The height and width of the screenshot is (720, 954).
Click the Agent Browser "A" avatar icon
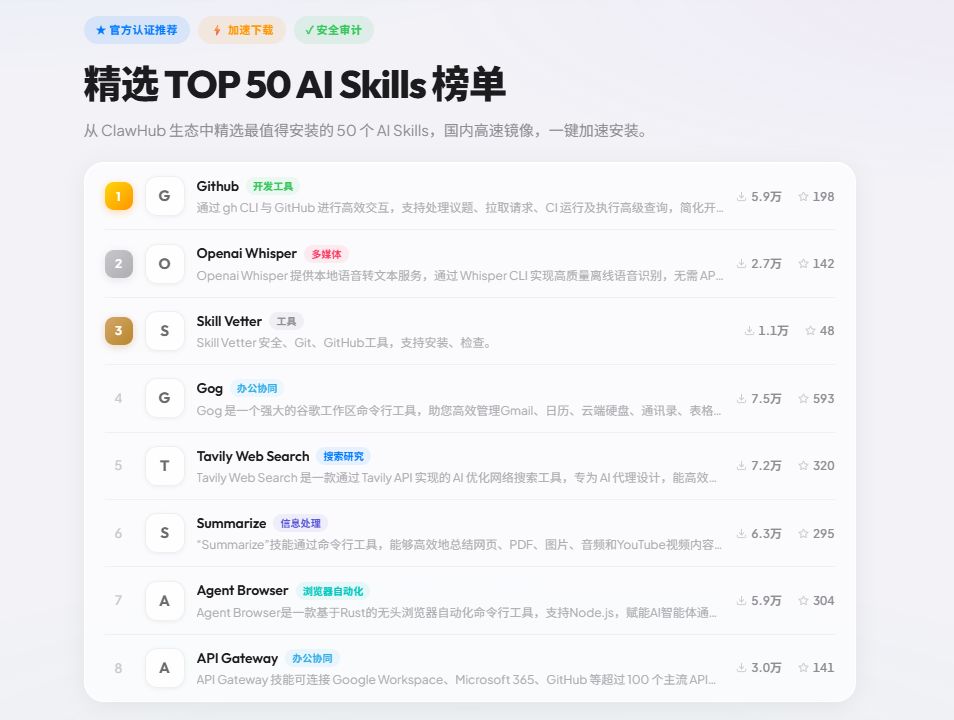pos(164,601)
